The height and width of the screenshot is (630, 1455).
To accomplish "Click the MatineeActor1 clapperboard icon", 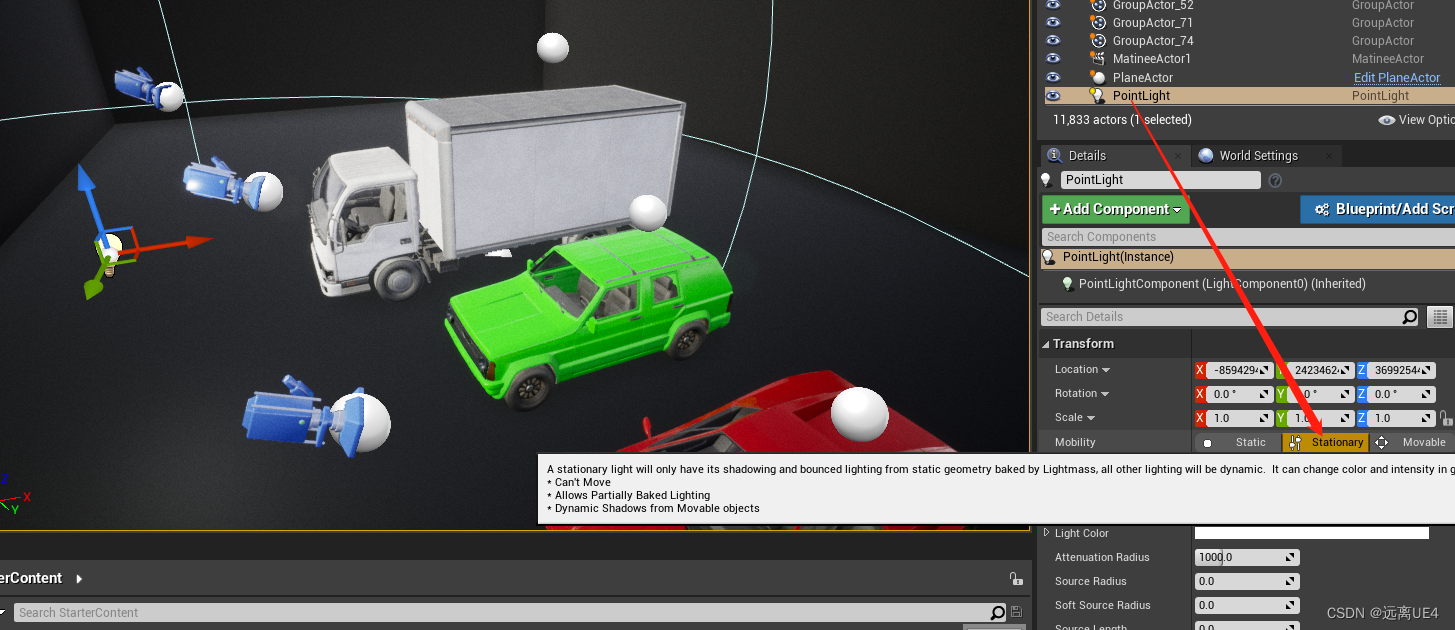I will [x=1096, y=58].
